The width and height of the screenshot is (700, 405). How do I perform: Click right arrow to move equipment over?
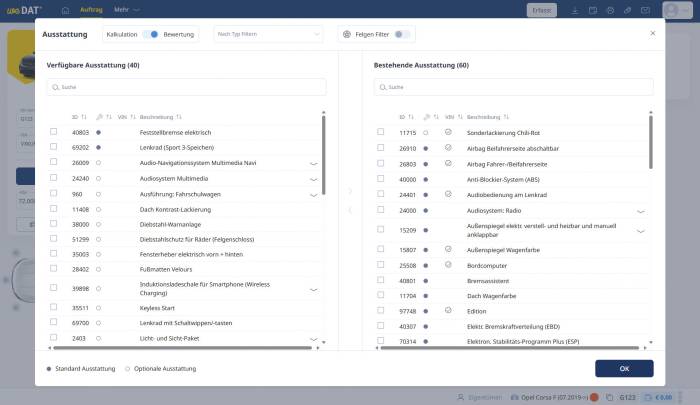(349, 191)
